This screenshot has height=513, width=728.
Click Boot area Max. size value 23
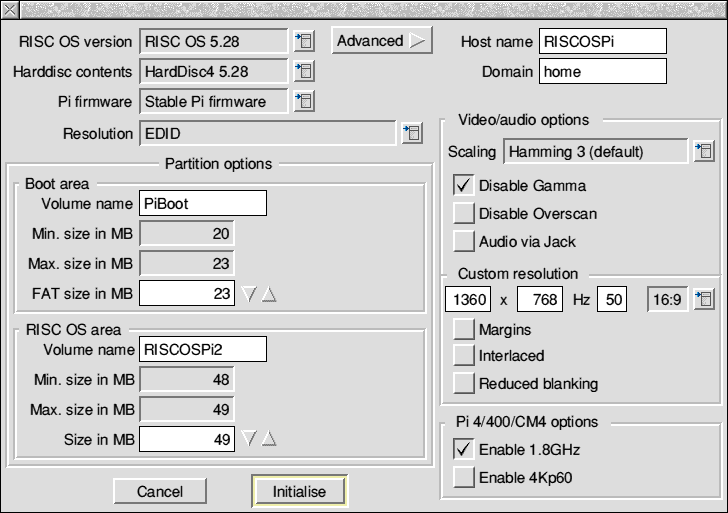[187, 263]
